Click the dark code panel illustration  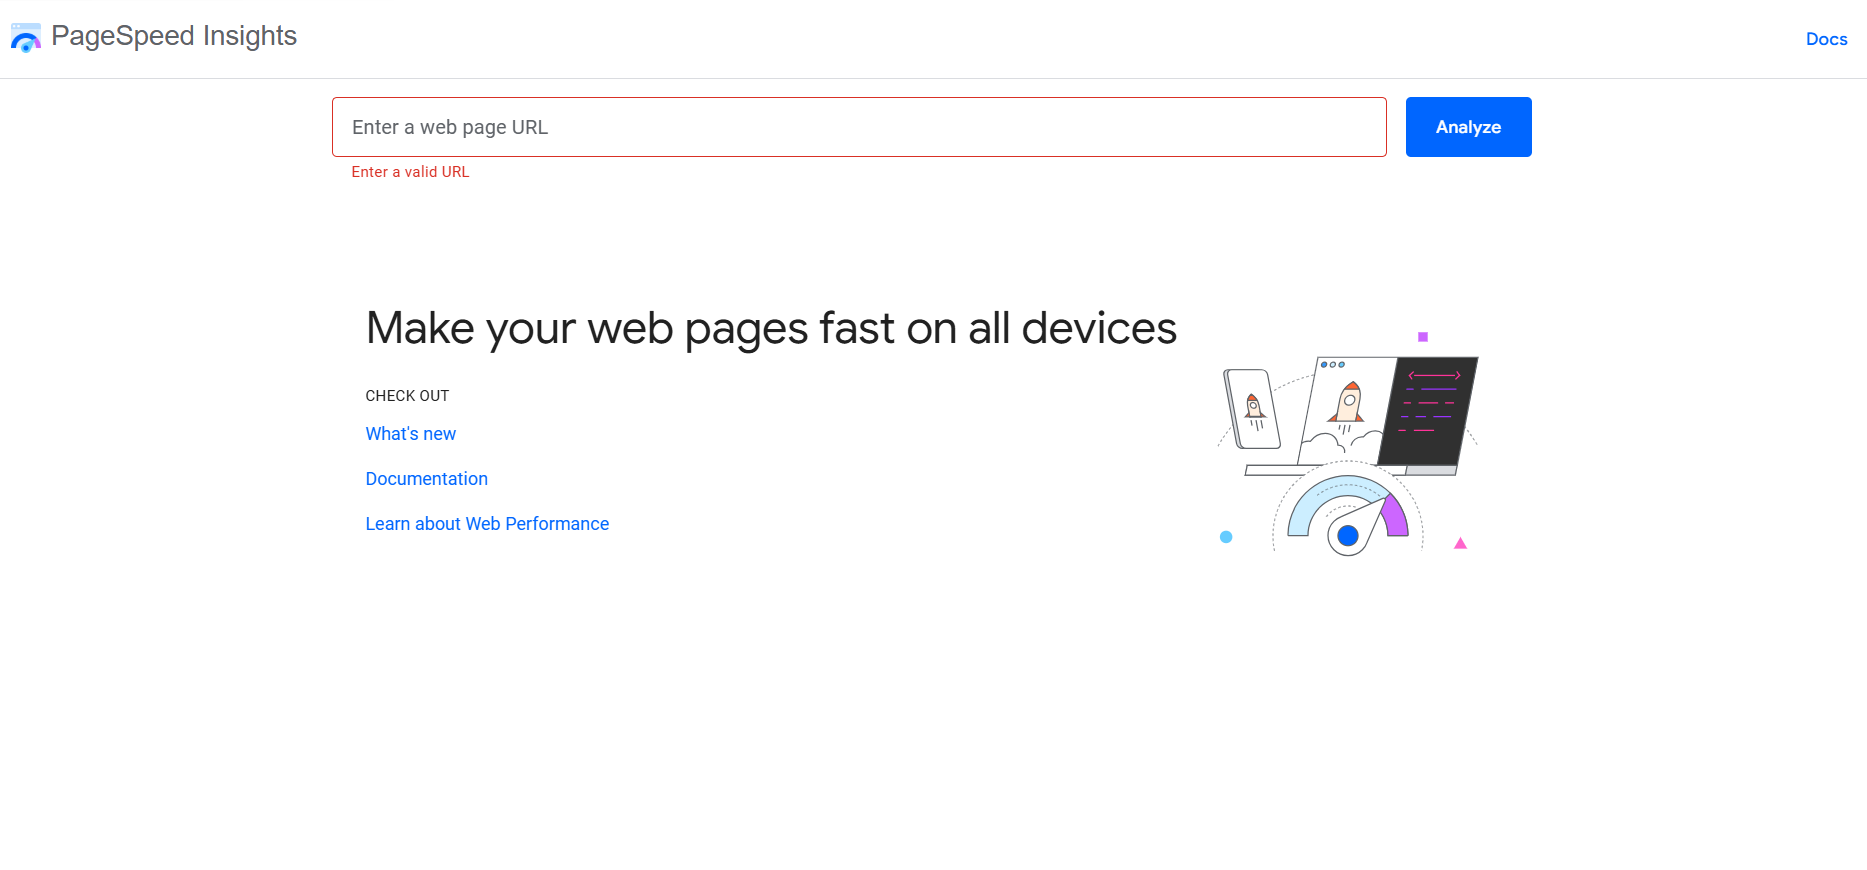(x=1429, y=409)
